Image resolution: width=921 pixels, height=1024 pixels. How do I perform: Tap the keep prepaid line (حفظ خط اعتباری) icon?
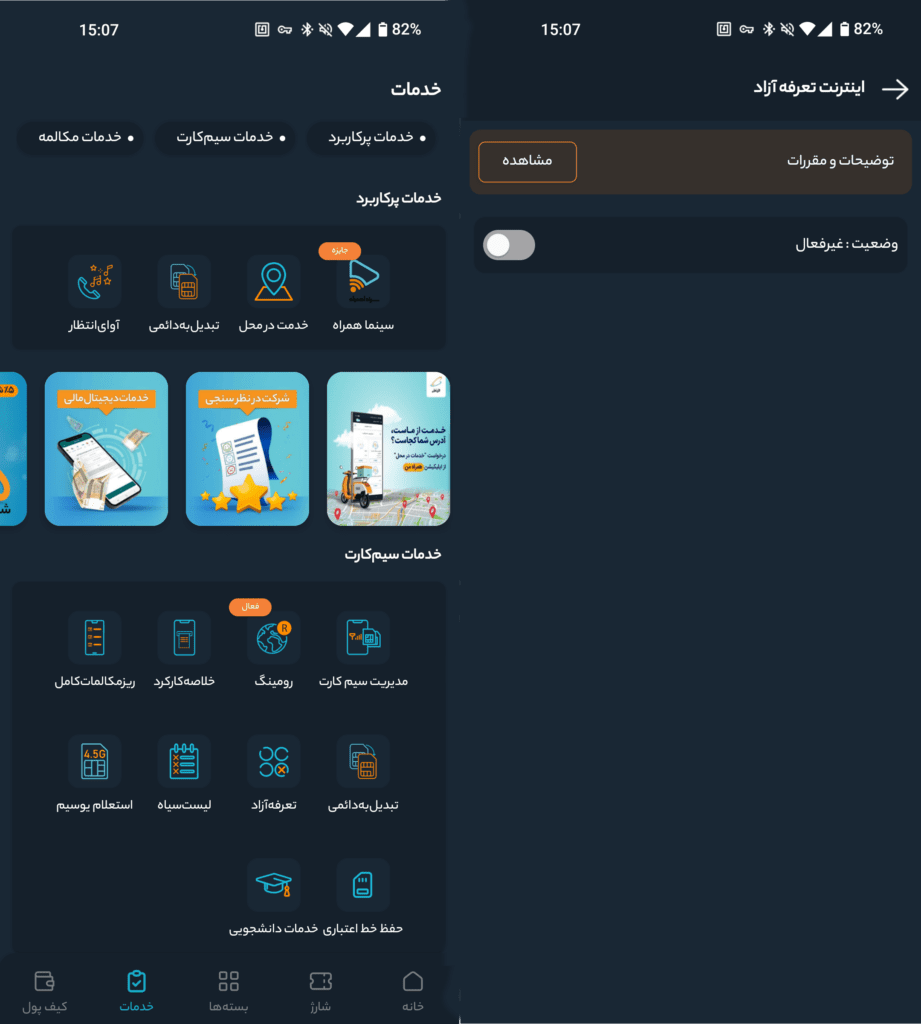(363, 886)
